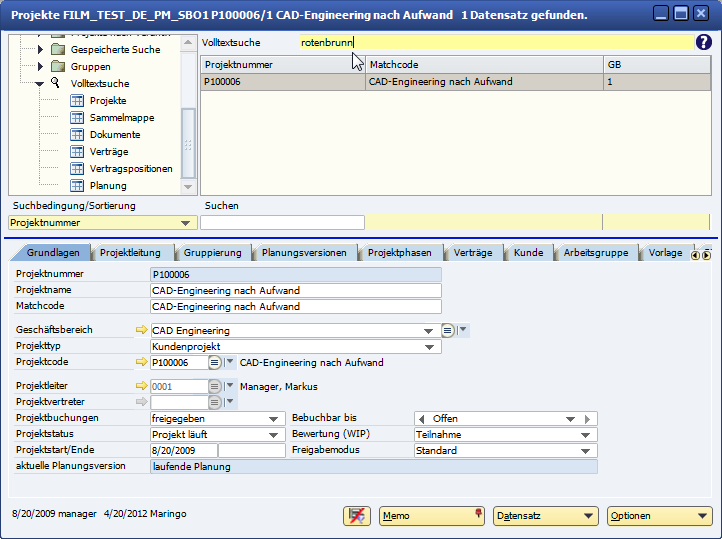The height and width of the screenshot is (539, 722).
Task: Click the table icon beside Sammelmappe
Action: click(x=77, y=117)
